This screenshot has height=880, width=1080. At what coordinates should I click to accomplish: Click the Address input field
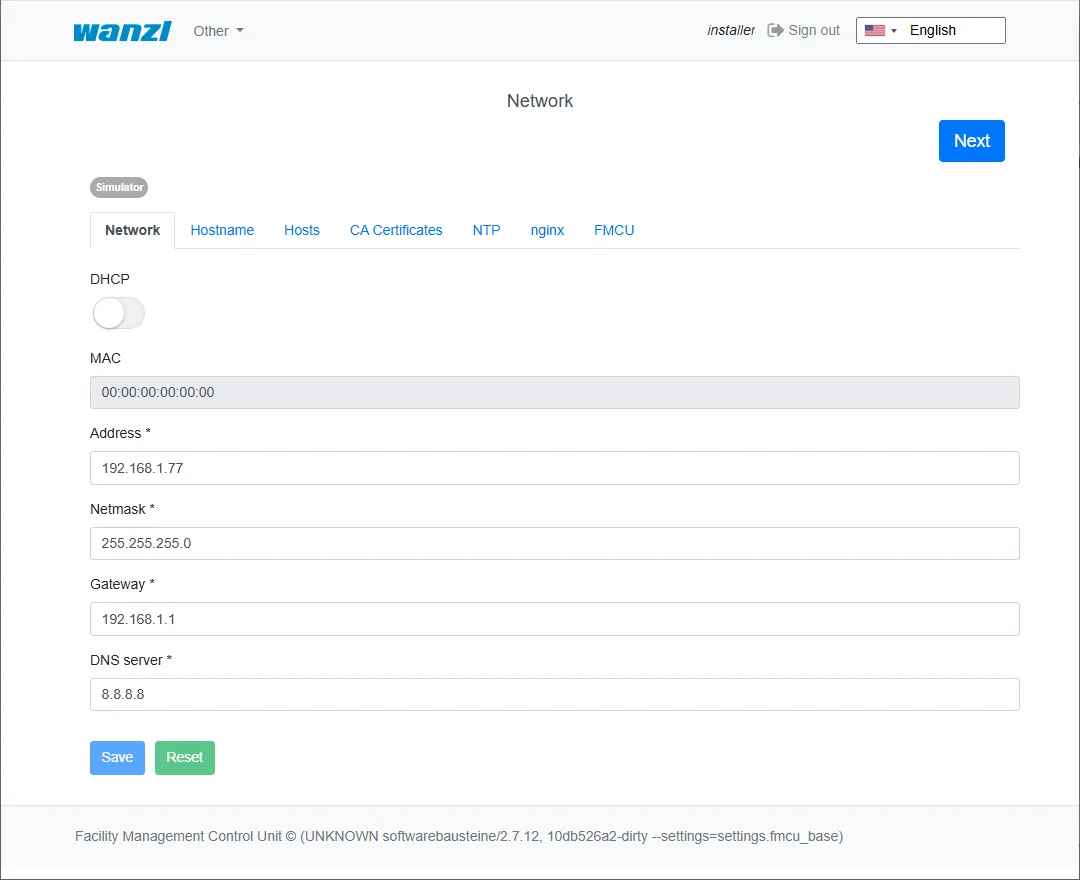coord(554,468)
